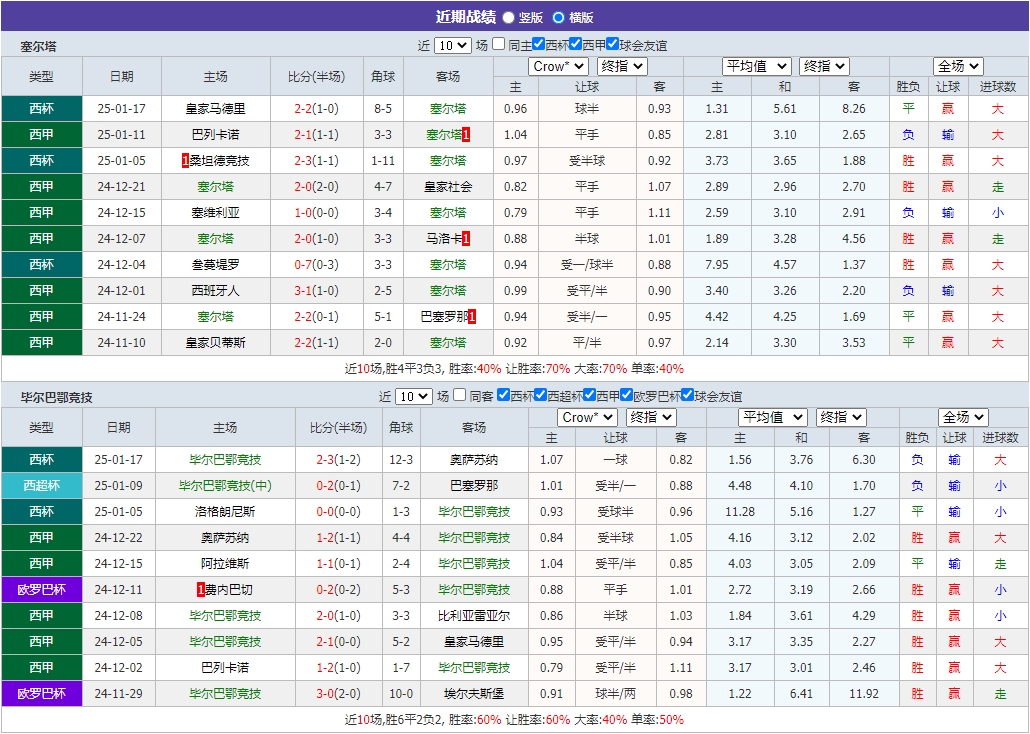
Task: Switch to 竖版 layout
Action: click(509, 16)
